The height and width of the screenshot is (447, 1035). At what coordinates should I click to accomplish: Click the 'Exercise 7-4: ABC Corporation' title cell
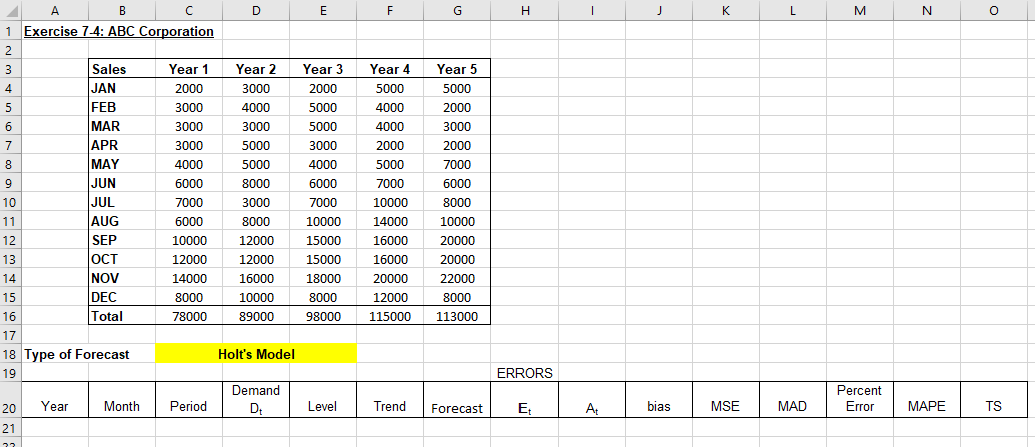[119, 31]
